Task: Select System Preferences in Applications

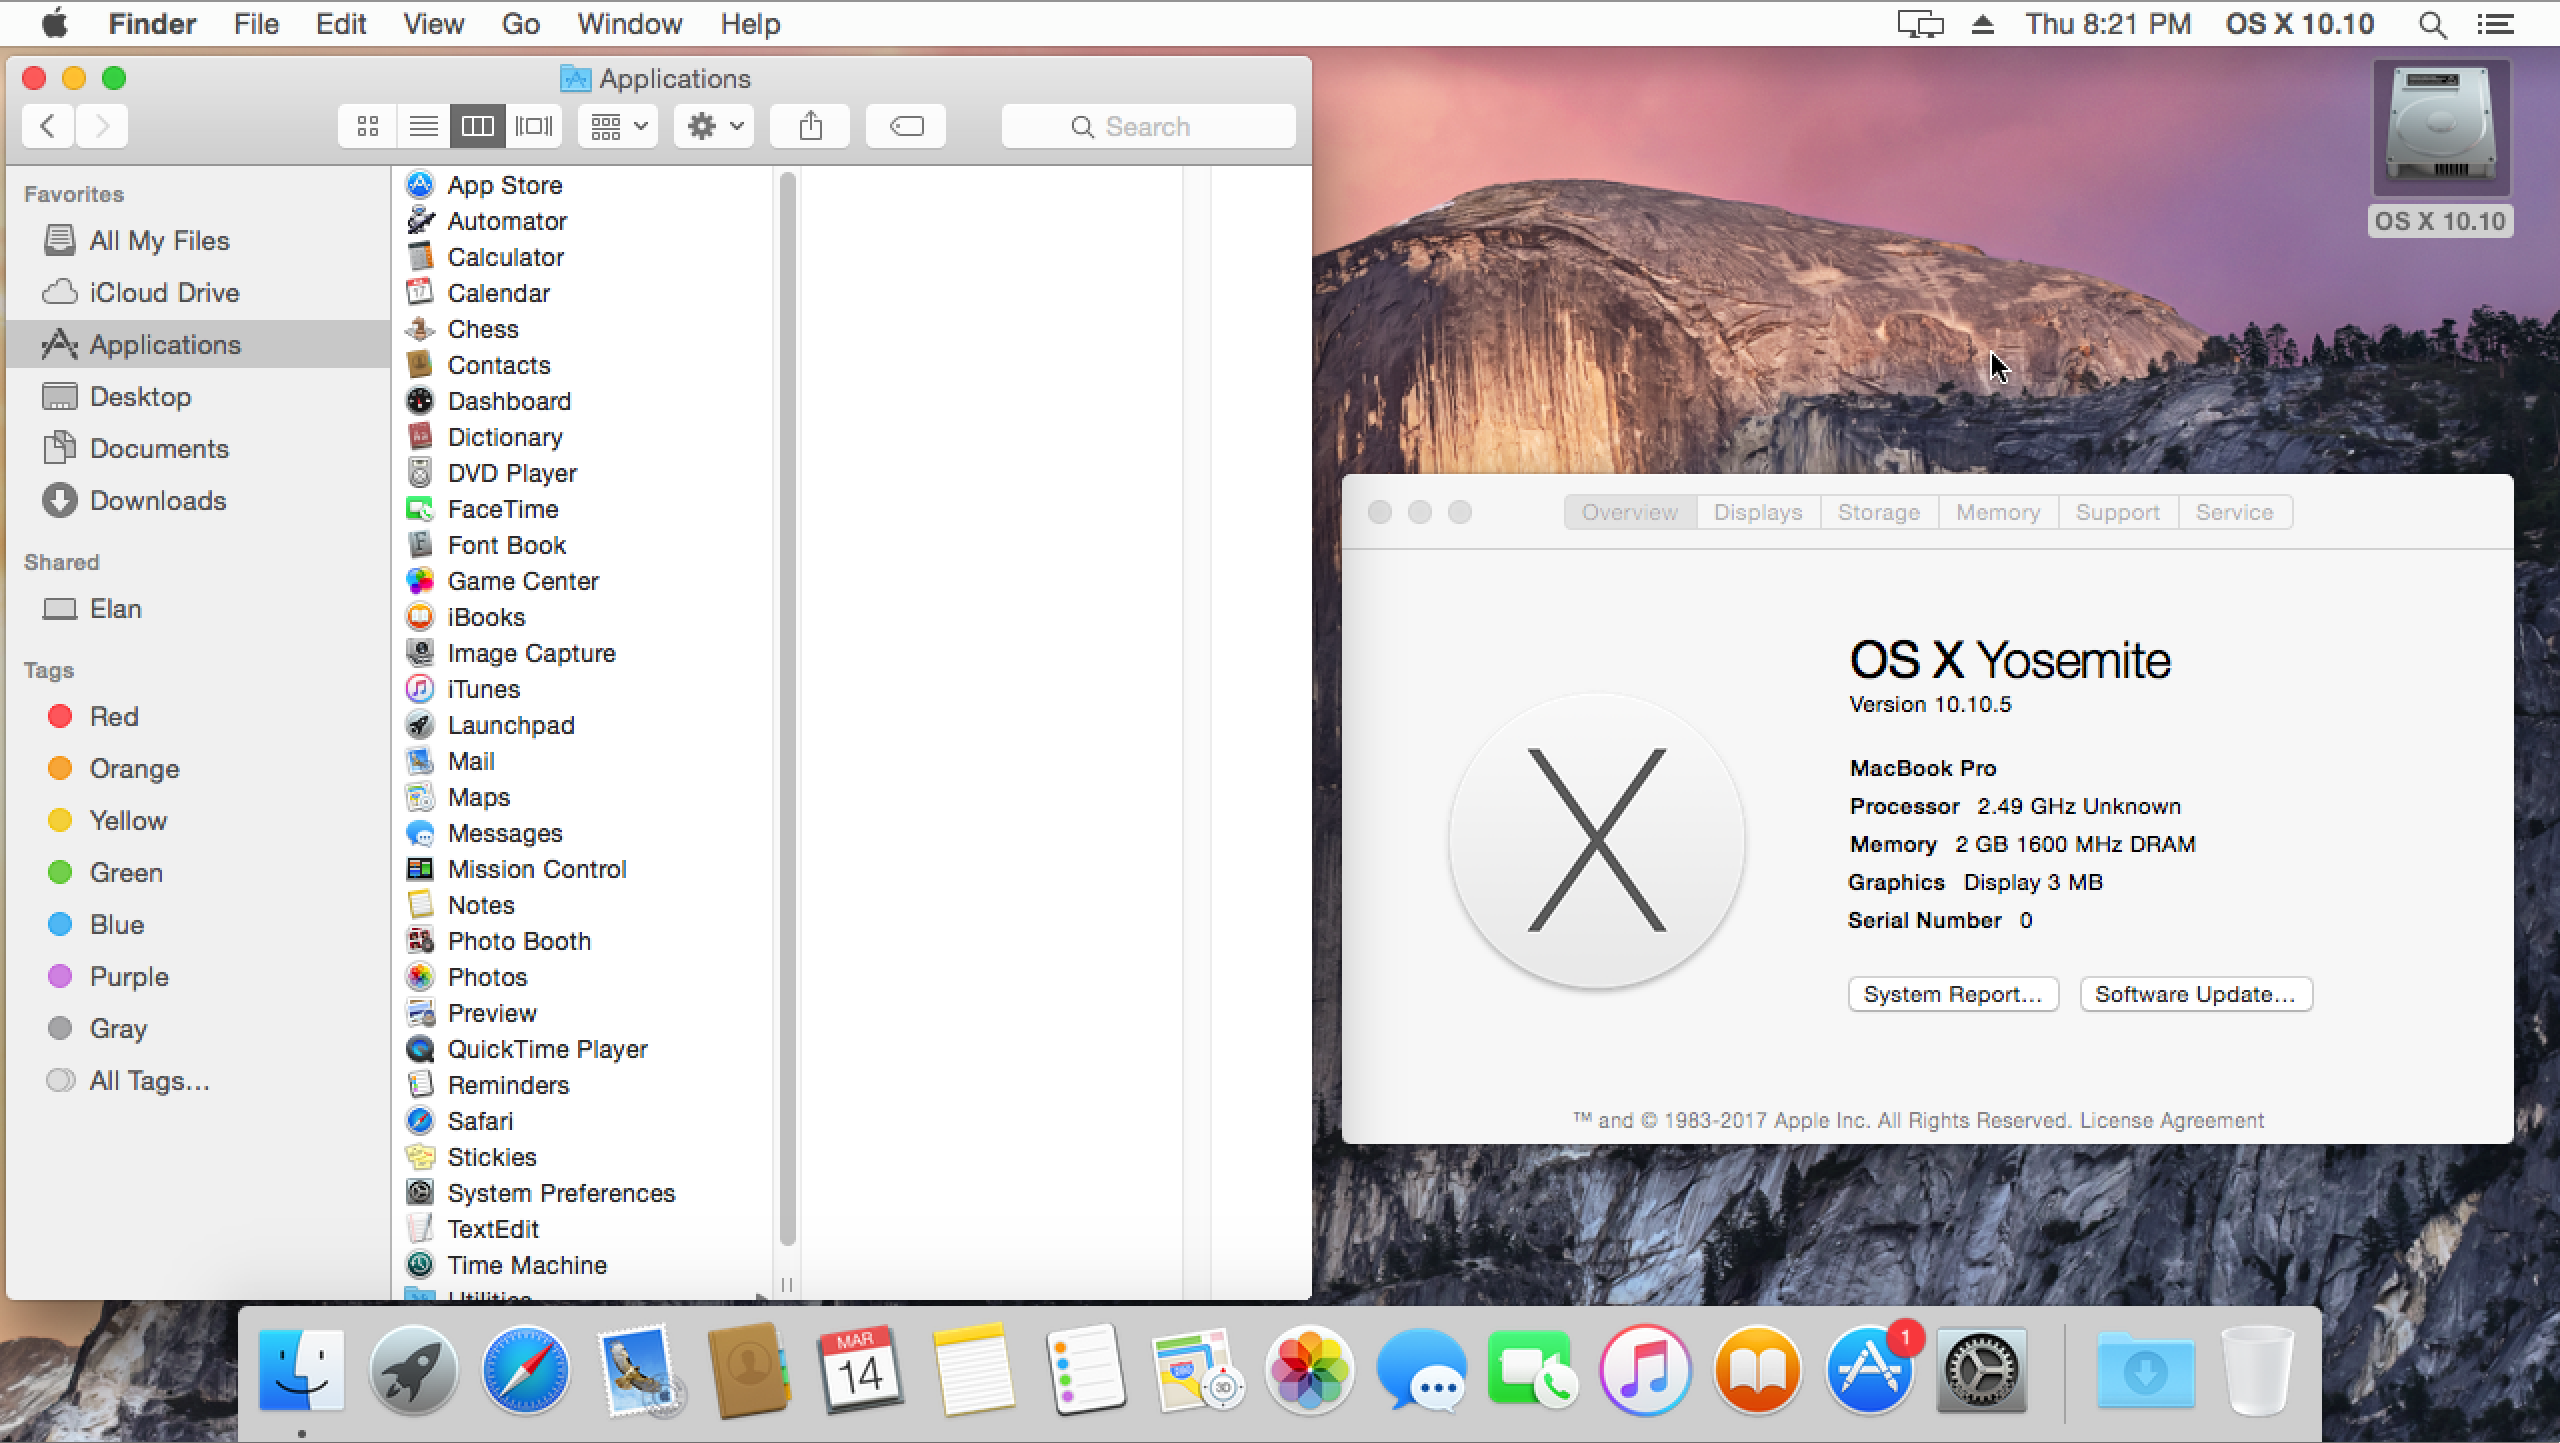Action: point(559,1192)
